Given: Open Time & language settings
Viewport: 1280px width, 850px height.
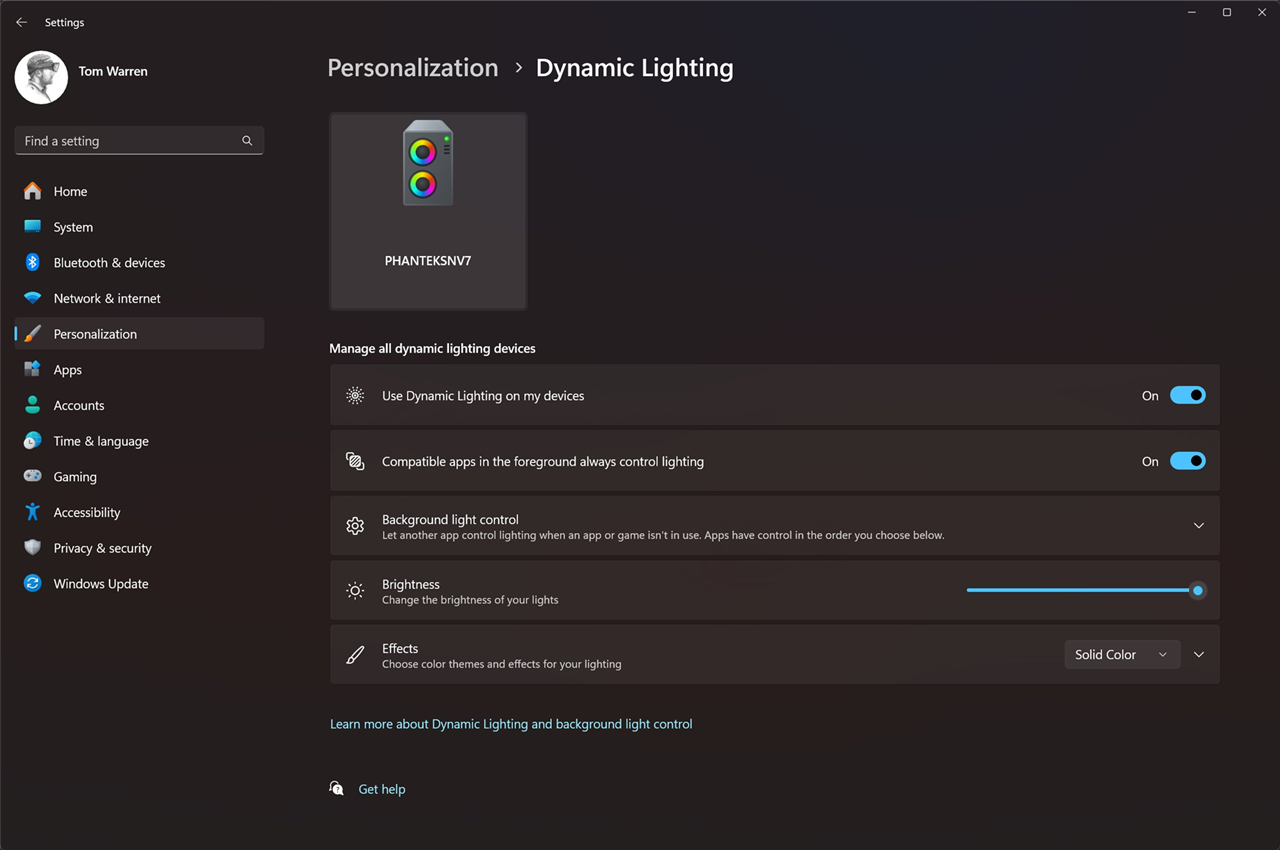Looking at the screenshot, I should point(139,441).
